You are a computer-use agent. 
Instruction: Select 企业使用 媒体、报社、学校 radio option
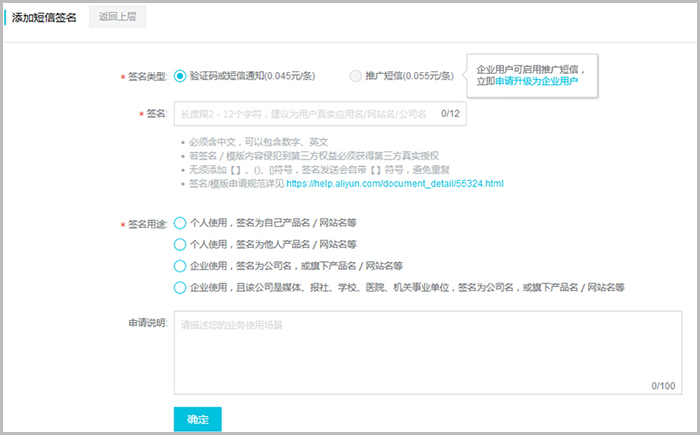click(x=180, y=287)
